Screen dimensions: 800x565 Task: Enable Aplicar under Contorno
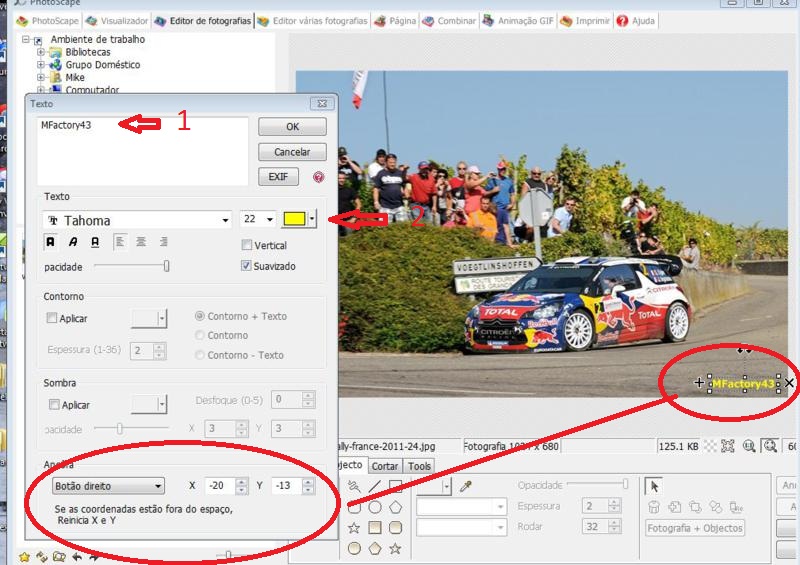click(x=52, y=318)
